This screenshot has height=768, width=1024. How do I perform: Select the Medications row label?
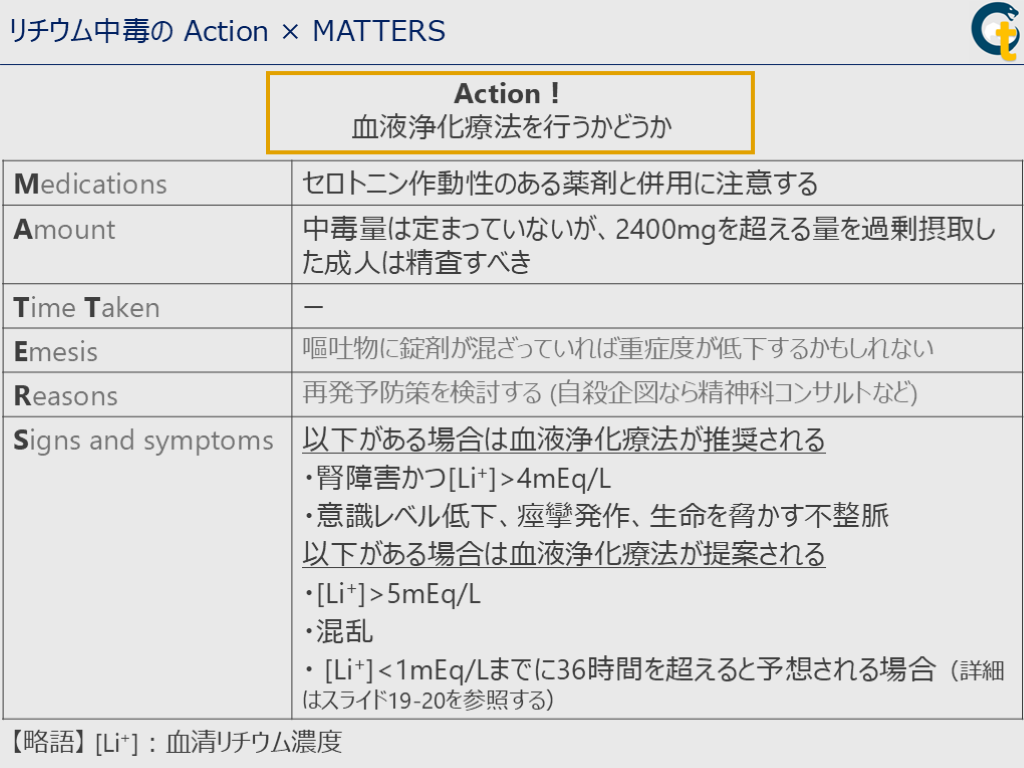coord(90,184)
